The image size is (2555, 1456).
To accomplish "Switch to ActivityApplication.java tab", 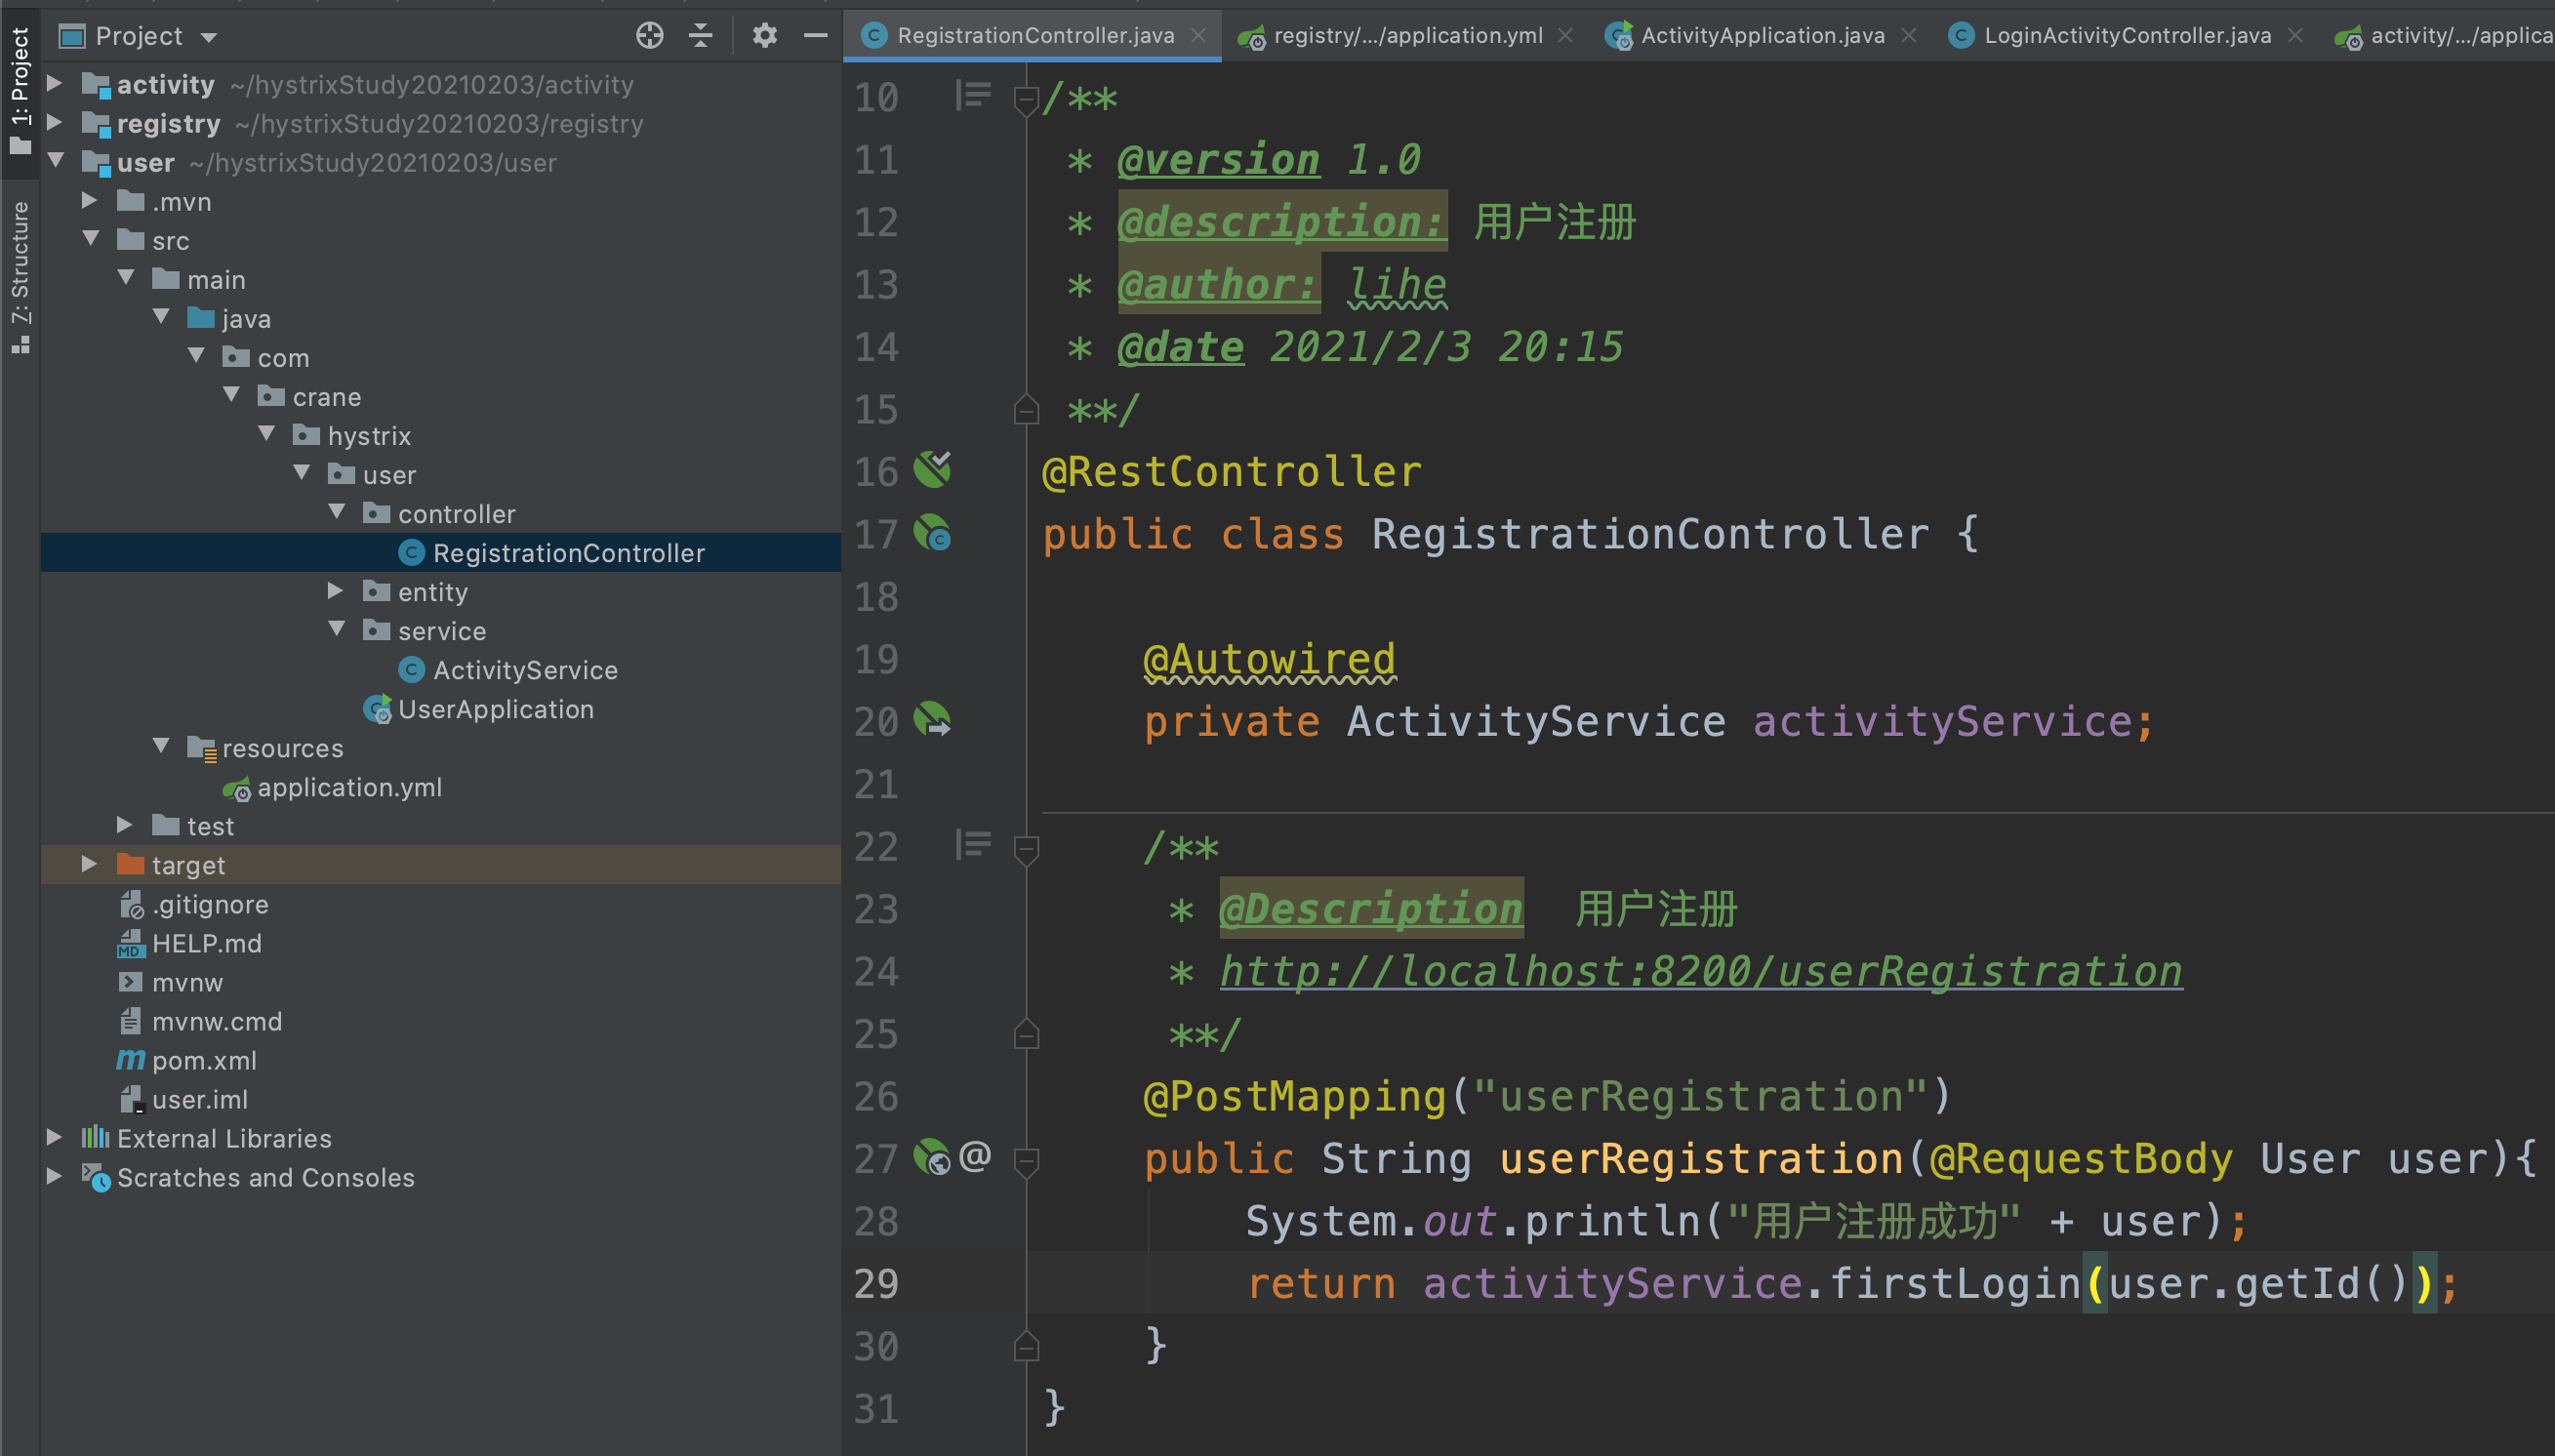I will 1761,36.
